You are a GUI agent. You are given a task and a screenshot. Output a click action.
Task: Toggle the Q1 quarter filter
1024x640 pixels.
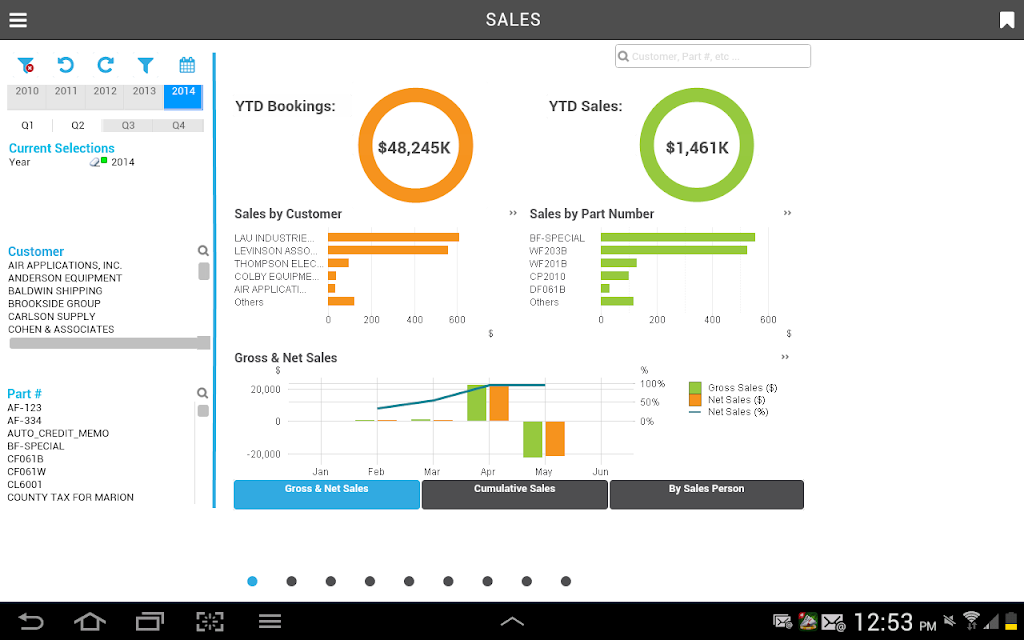(27, 125)
